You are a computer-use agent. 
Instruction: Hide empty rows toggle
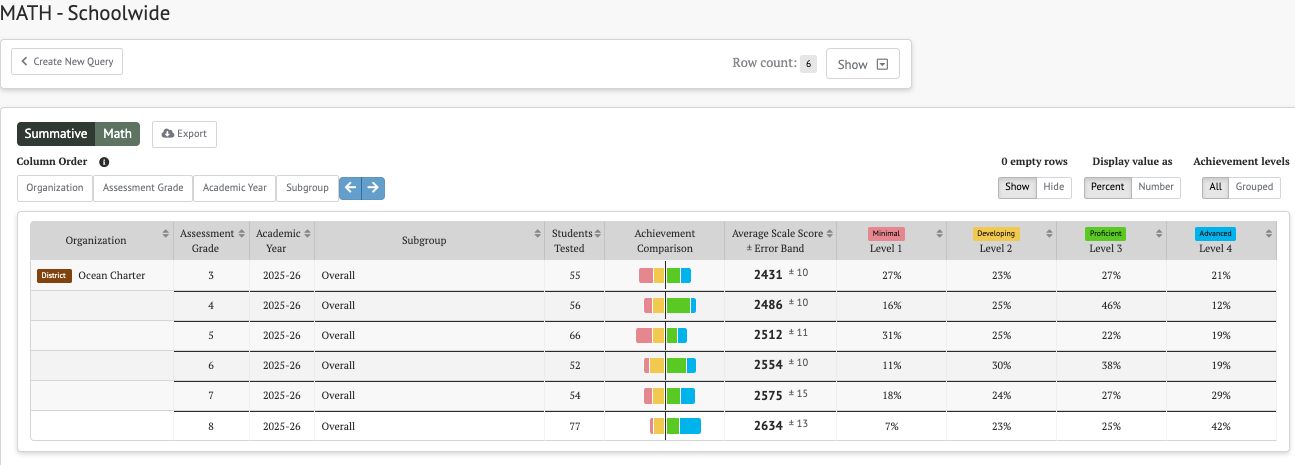1054,187
